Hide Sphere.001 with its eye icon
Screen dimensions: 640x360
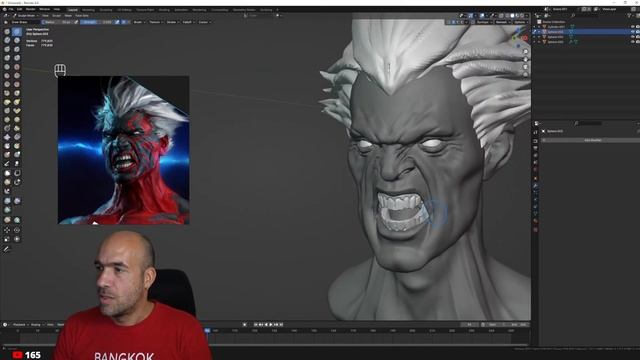pyautogui.click(x=632, y=42)
